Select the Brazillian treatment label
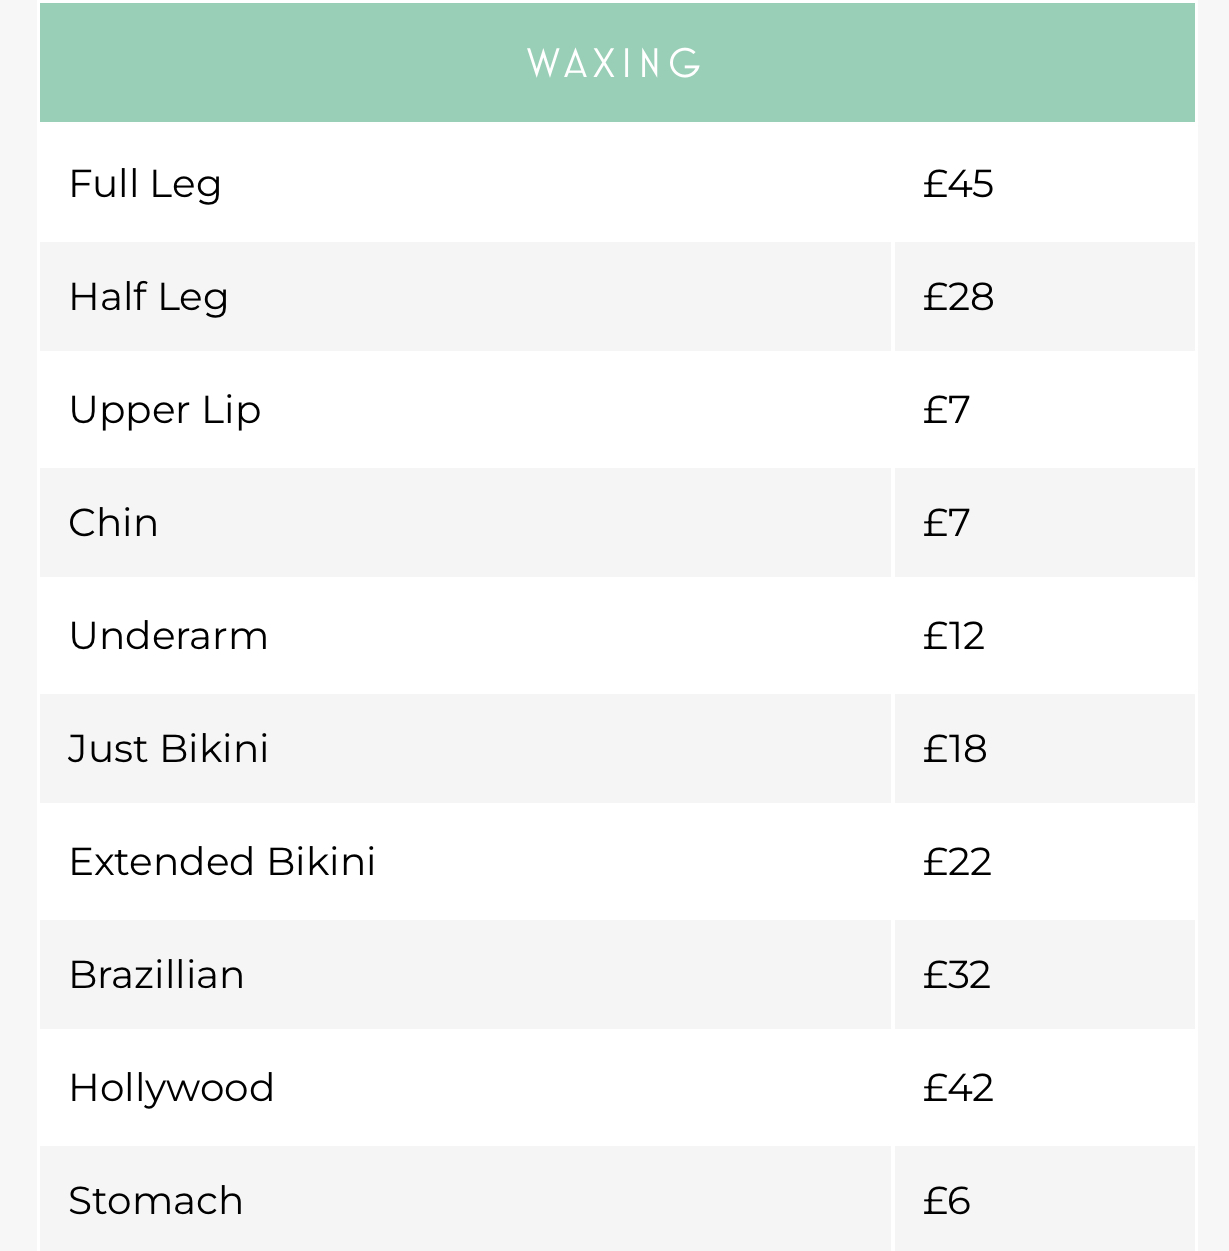1229x1251 pixels. [157, 975]
